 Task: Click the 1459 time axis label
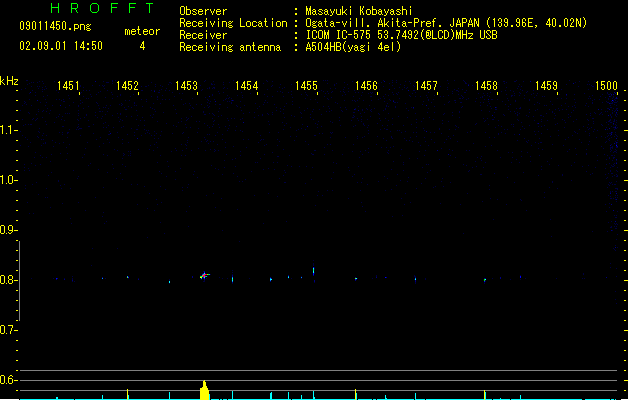tap(546, 86)
